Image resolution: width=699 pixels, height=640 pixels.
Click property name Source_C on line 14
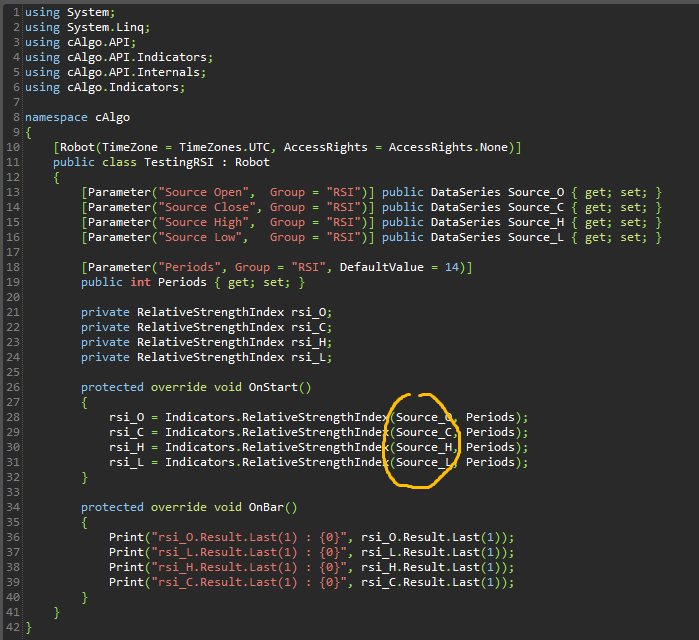[536, 207]
